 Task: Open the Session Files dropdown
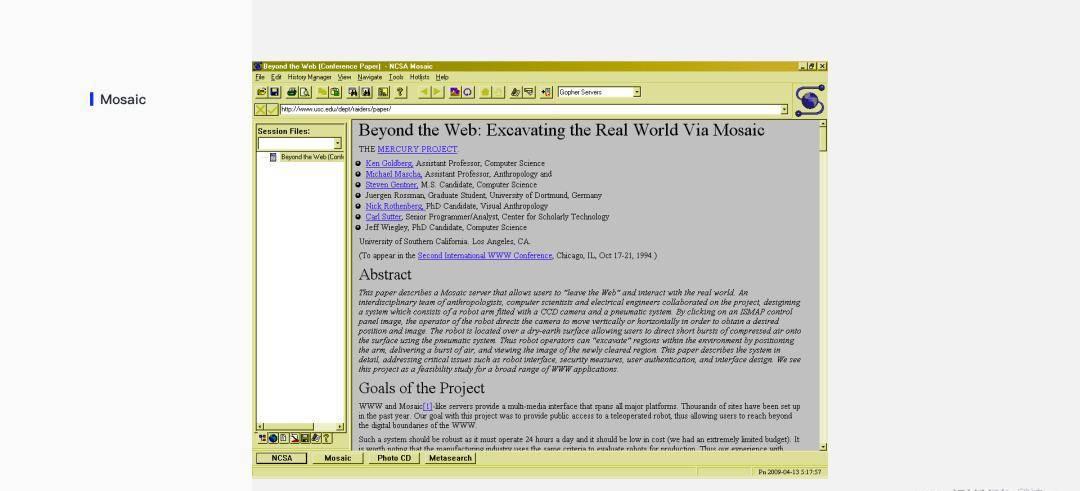click(338, 143)
